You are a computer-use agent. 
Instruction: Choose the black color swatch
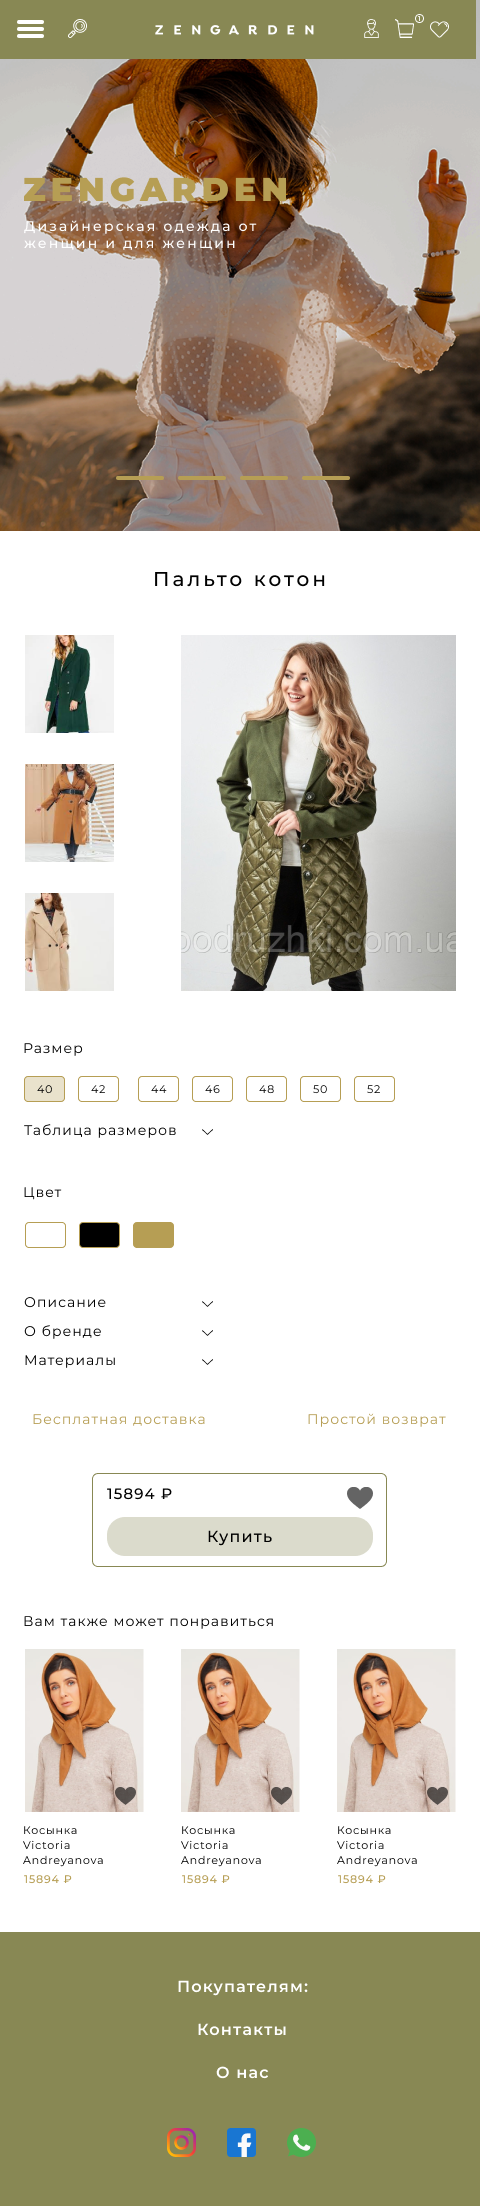99,1235
